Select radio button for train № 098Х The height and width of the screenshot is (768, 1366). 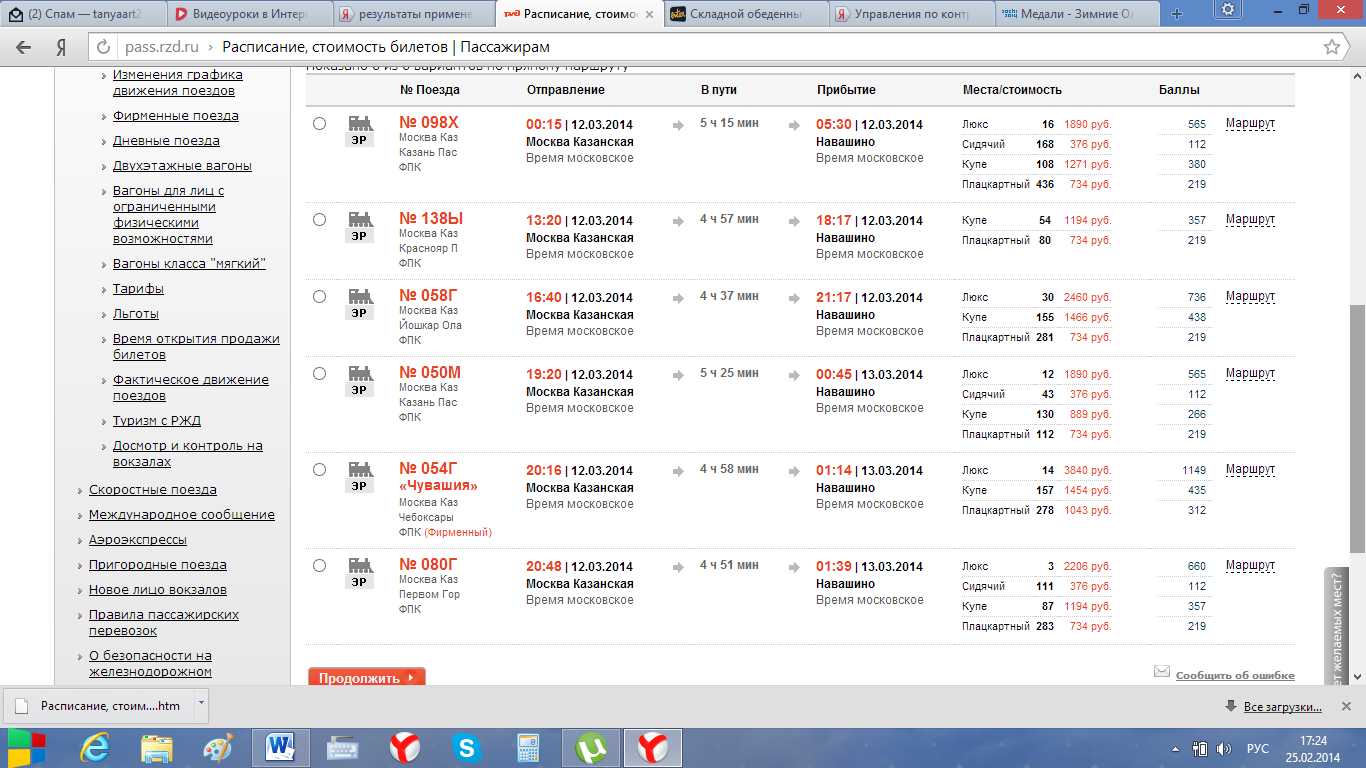(319, 124)
